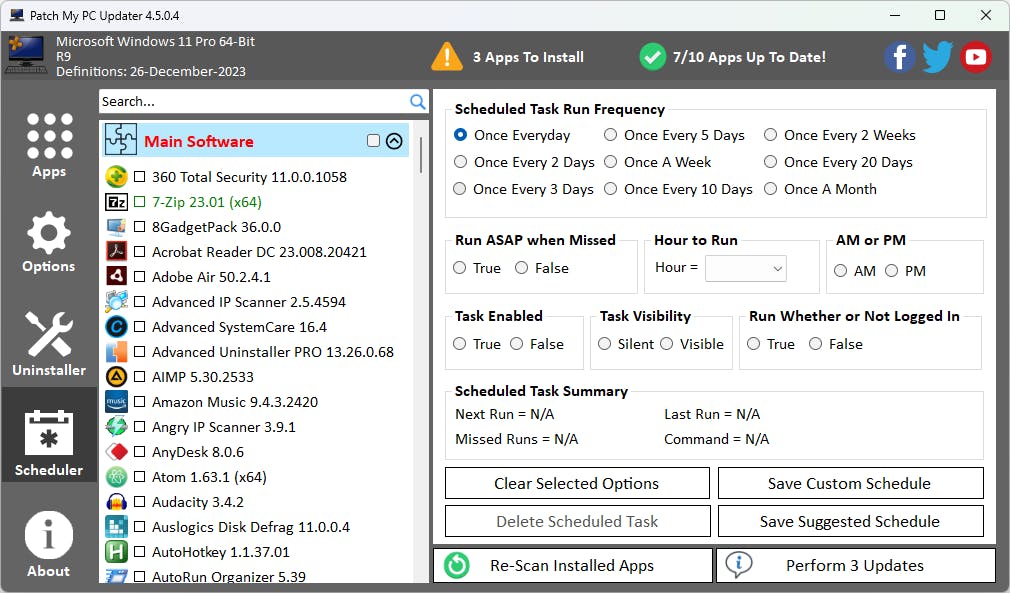The height and width of the screenshot is (593, 1010).
Task: Click the 8GadgetPack app icon
Action: click(116, 227)
